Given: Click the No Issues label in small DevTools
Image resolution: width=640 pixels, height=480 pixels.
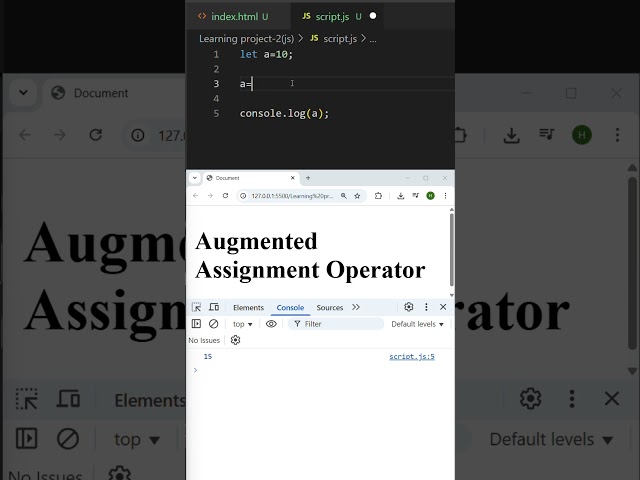Looking at the screenshot, I should [204, 340].
